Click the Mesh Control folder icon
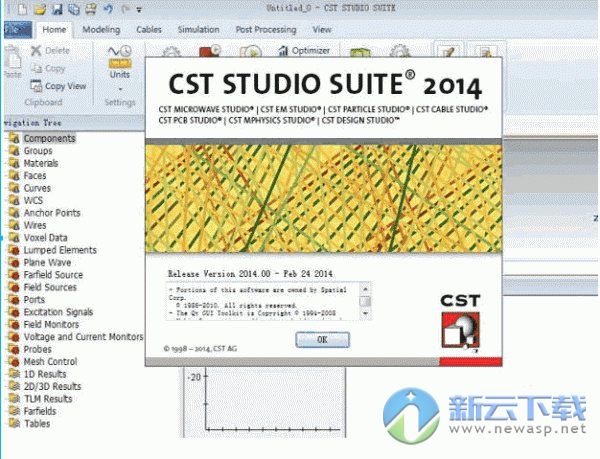600x459 pixels. (x=14, y=362)
